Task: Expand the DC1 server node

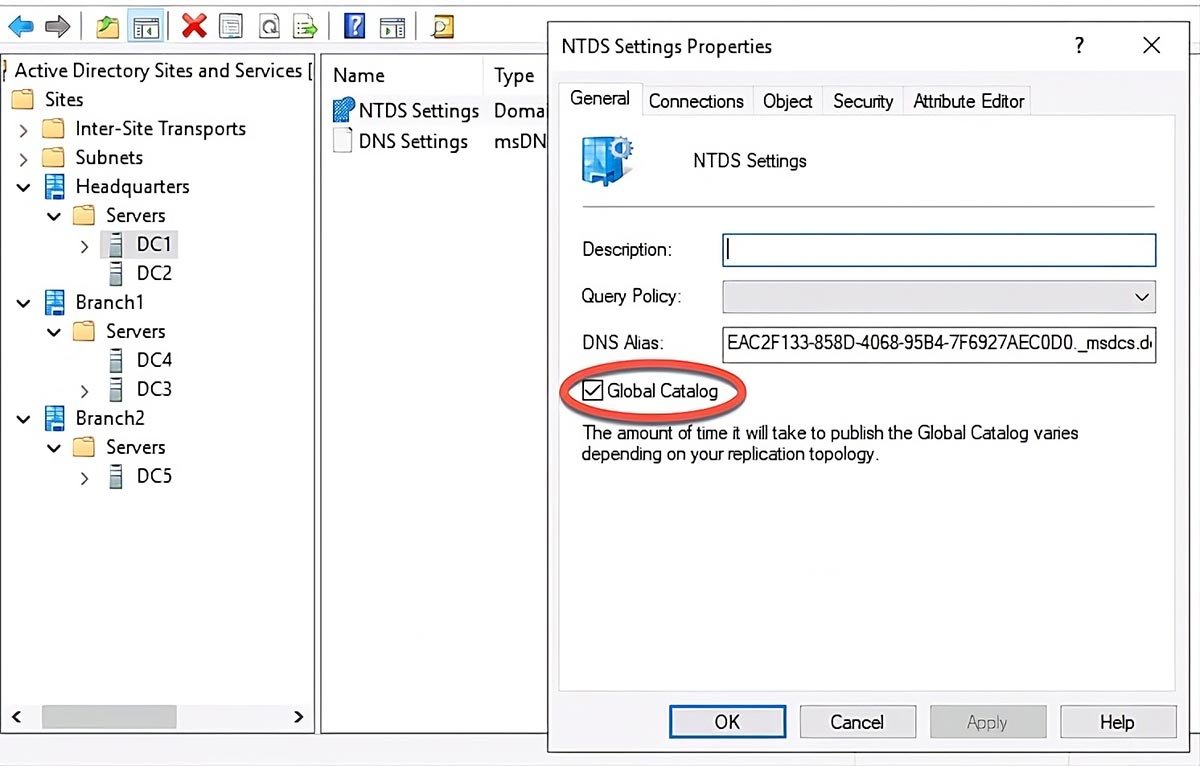Action: click(x=85, y=244)
